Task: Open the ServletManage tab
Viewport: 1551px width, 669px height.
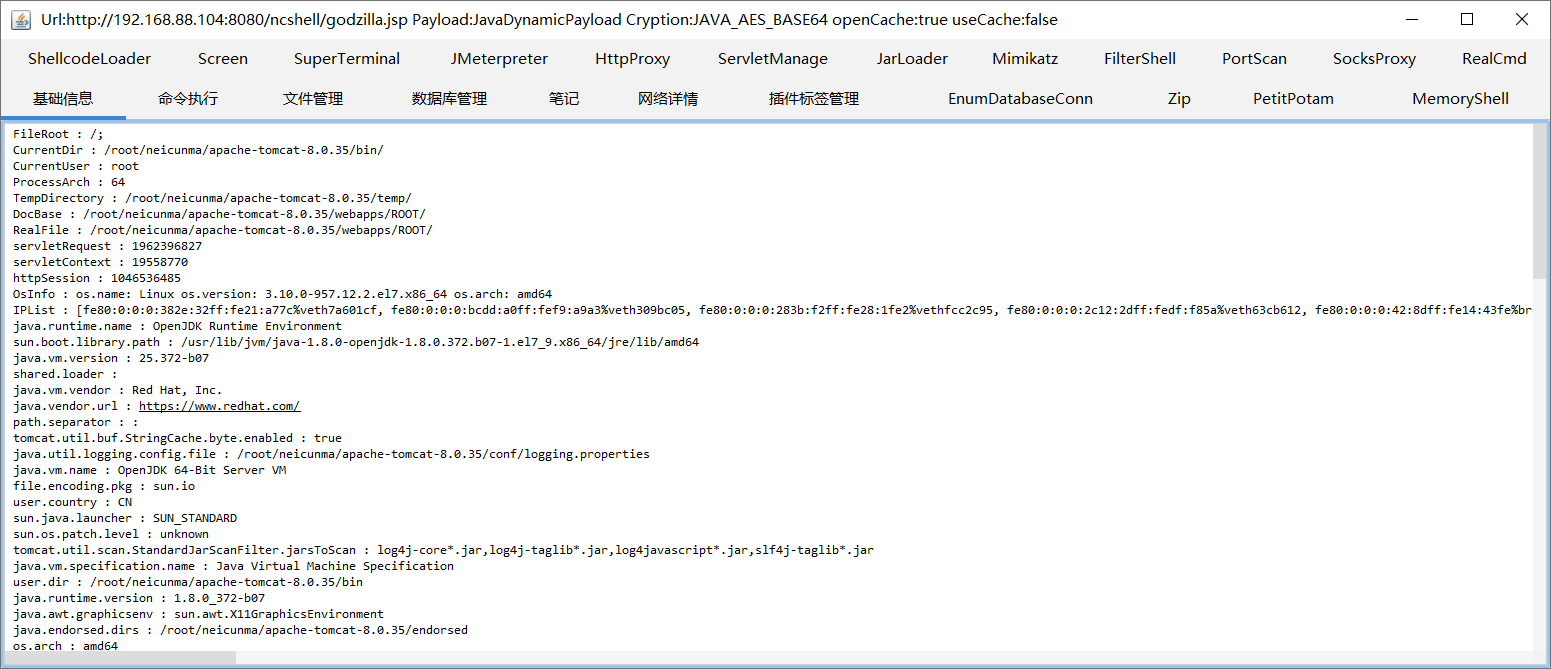Action: coord(772,59)
